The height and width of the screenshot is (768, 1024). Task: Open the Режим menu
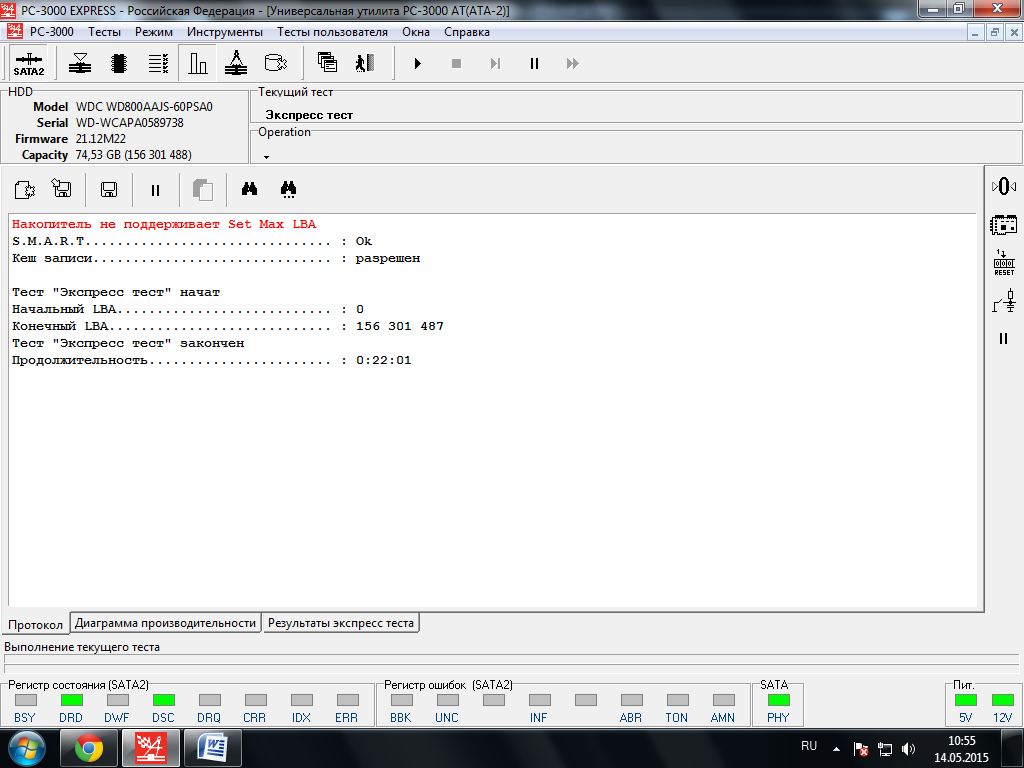[154, 32]
